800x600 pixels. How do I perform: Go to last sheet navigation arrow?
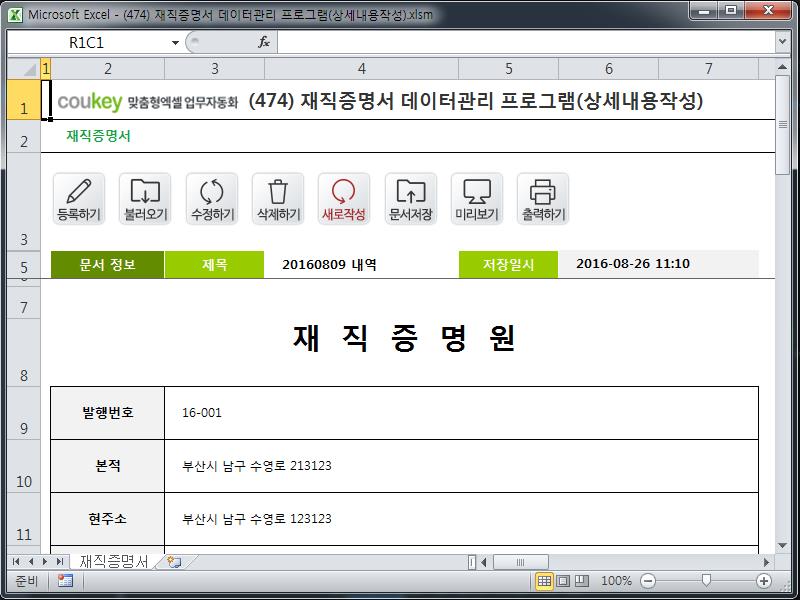(x=60, y=562)
